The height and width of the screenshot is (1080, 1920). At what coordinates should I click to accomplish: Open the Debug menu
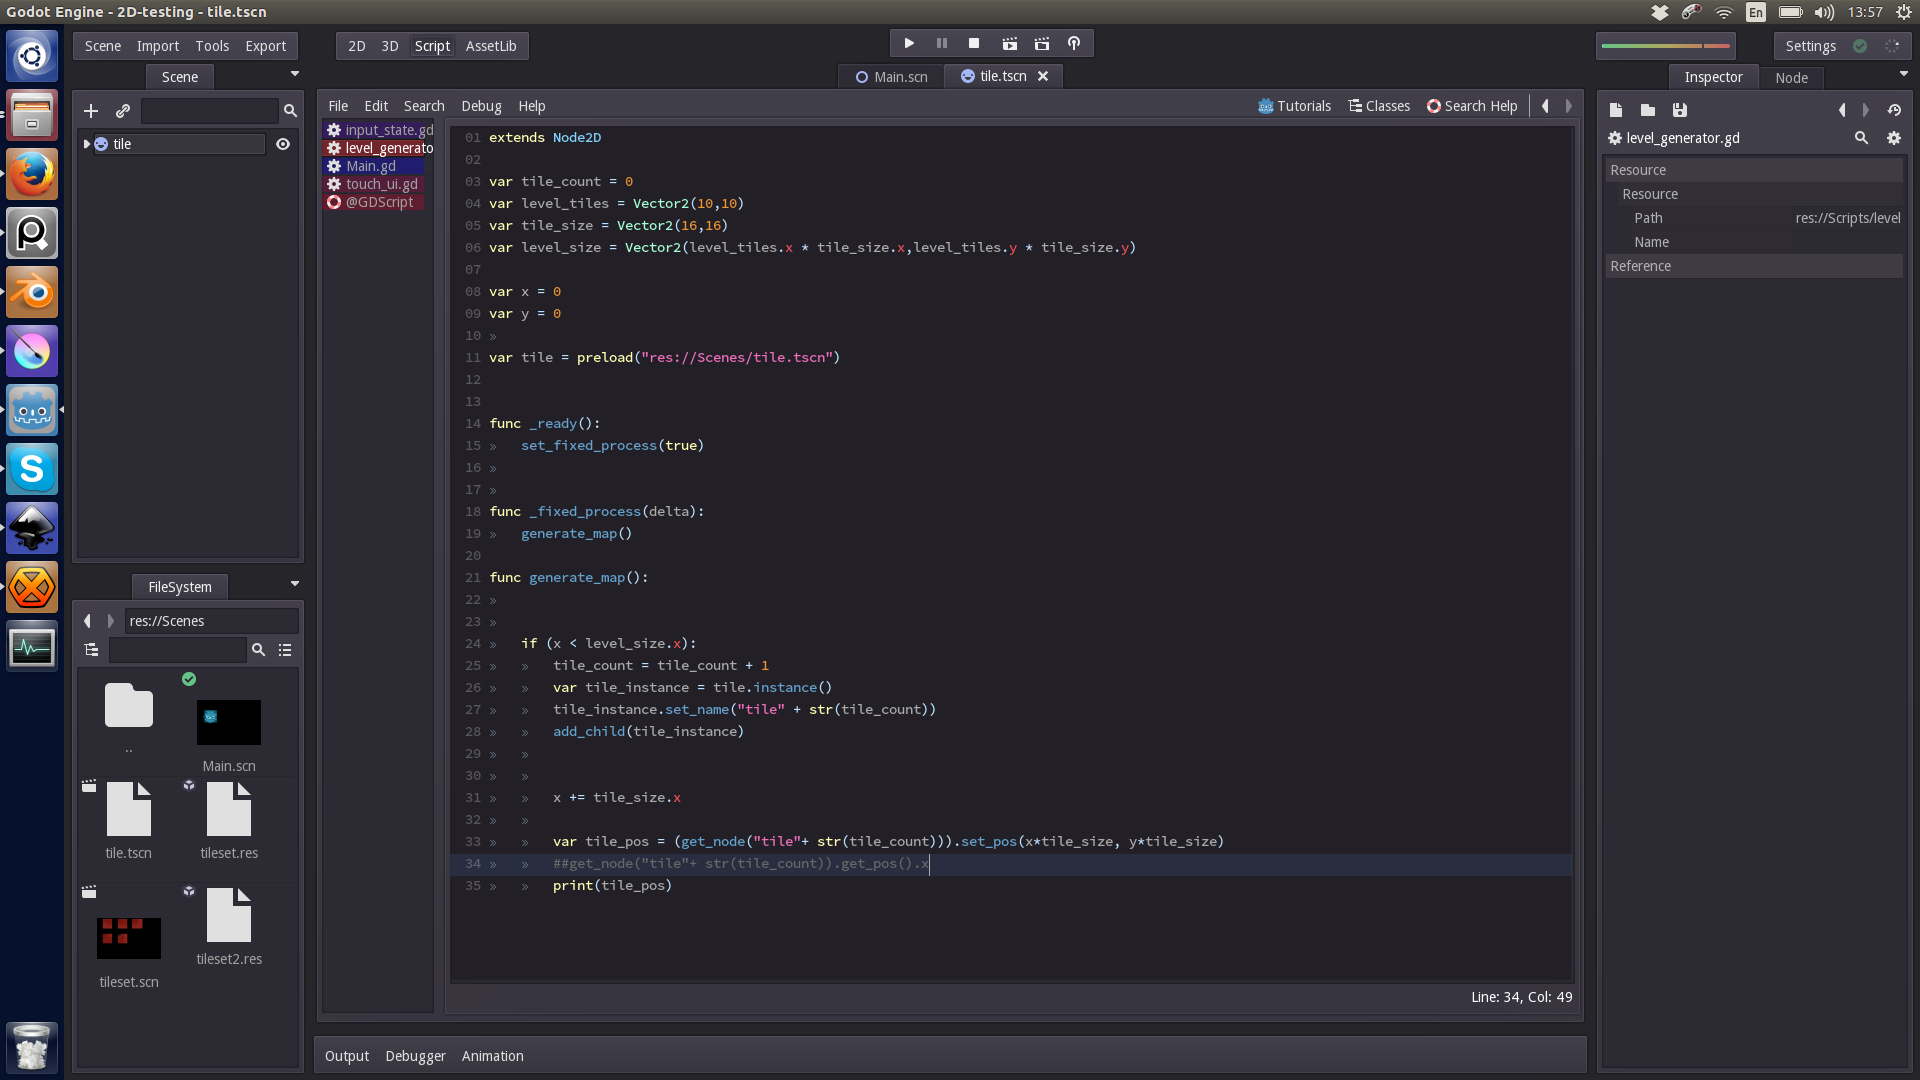481,106
